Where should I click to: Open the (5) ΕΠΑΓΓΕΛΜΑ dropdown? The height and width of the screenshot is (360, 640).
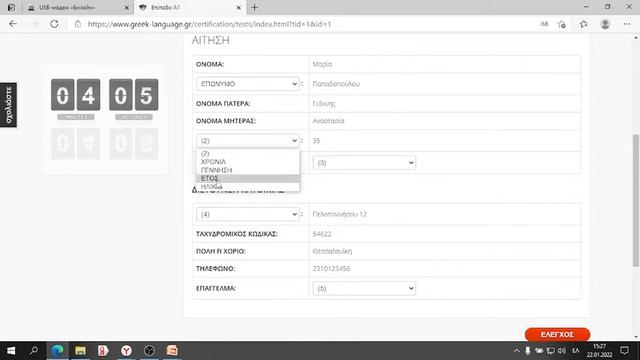(364, 288)
